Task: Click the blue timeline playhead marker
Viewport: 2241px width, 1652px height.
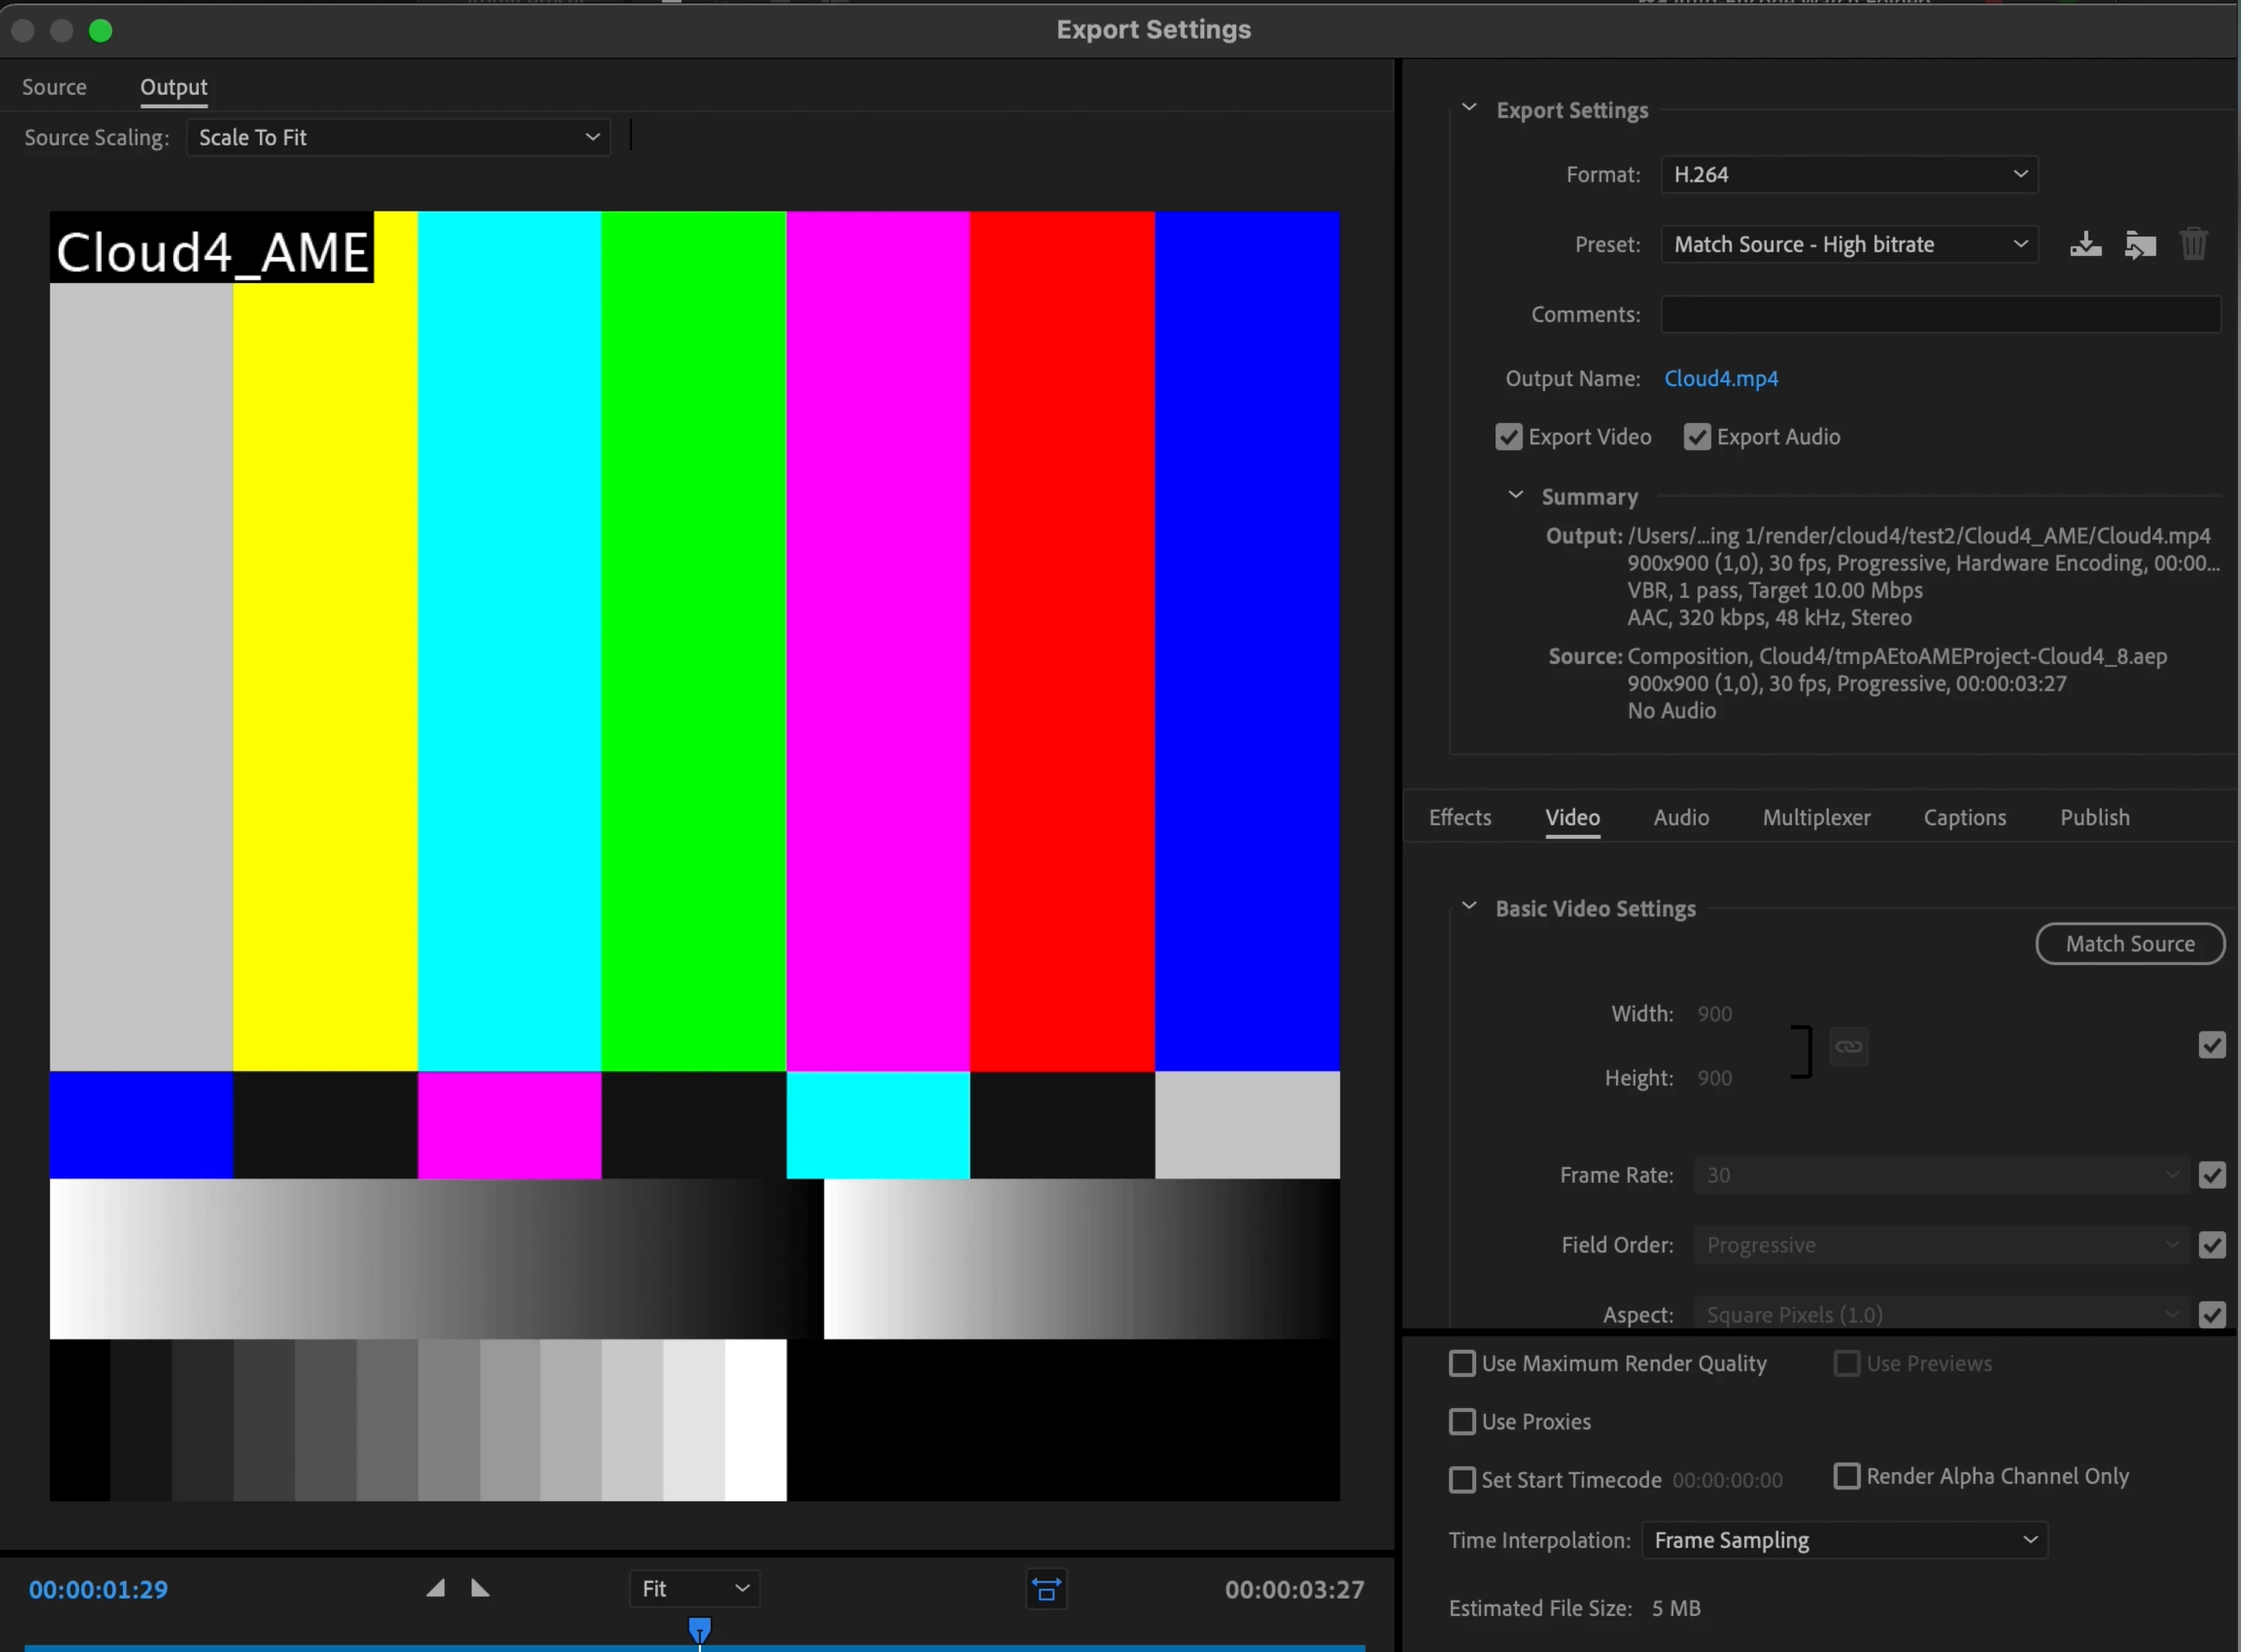Action: tap(700, 1628)
